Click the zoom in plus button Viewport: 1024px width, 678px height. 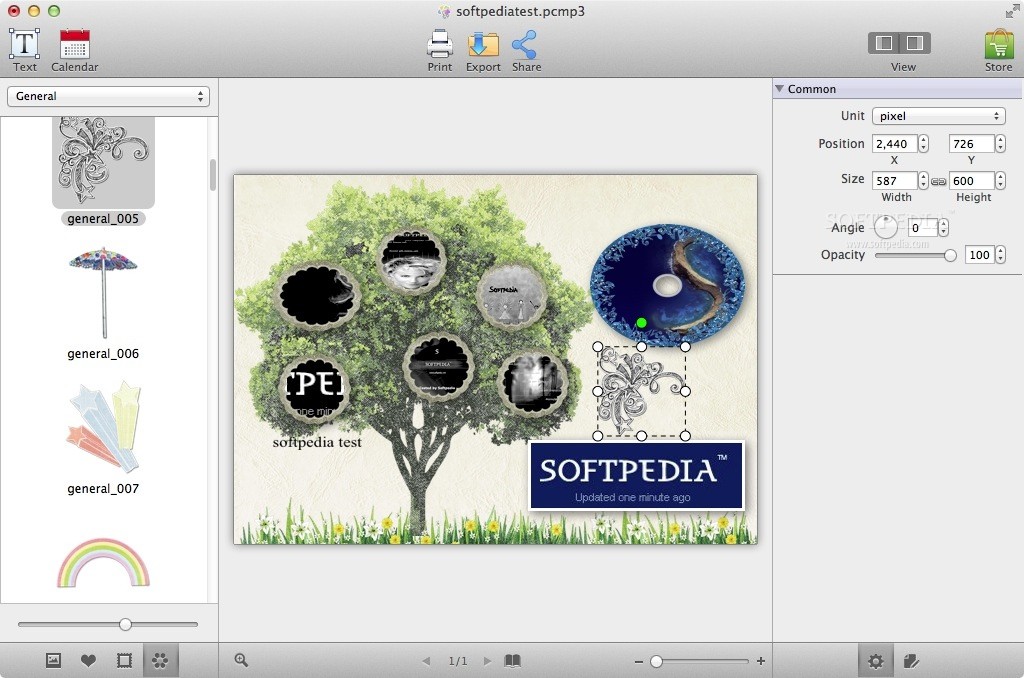coord(761,661)
